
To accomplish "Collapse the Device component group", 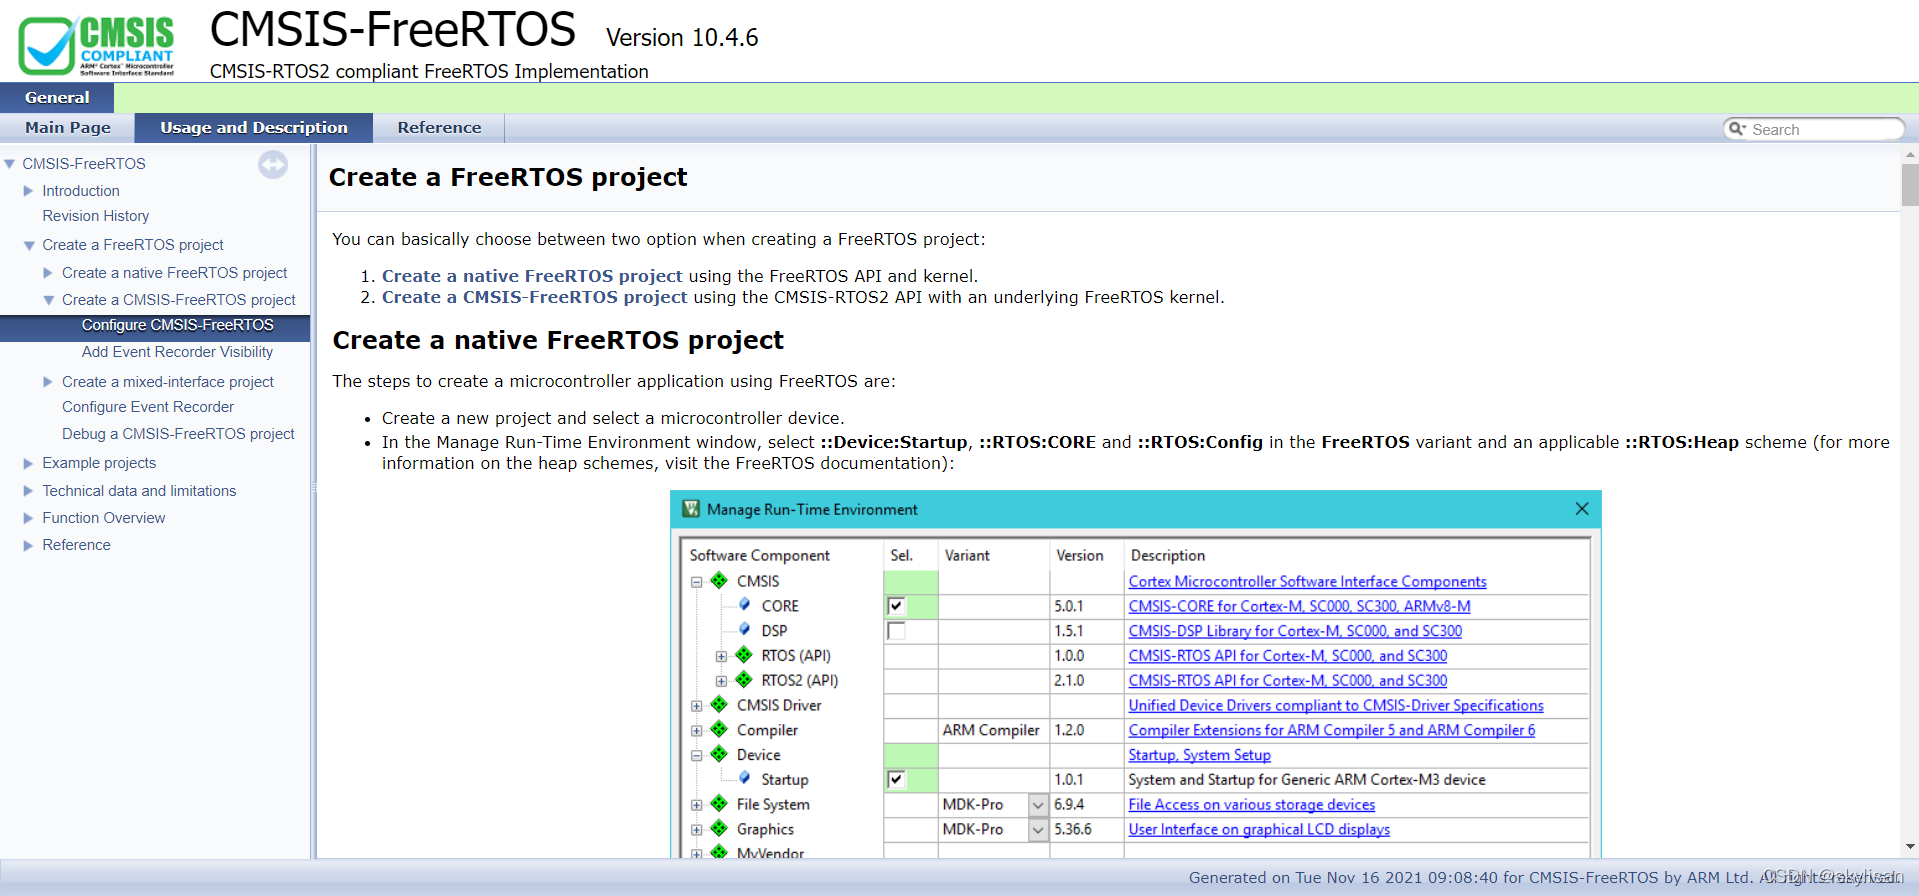I will click(x=697, y=755).
